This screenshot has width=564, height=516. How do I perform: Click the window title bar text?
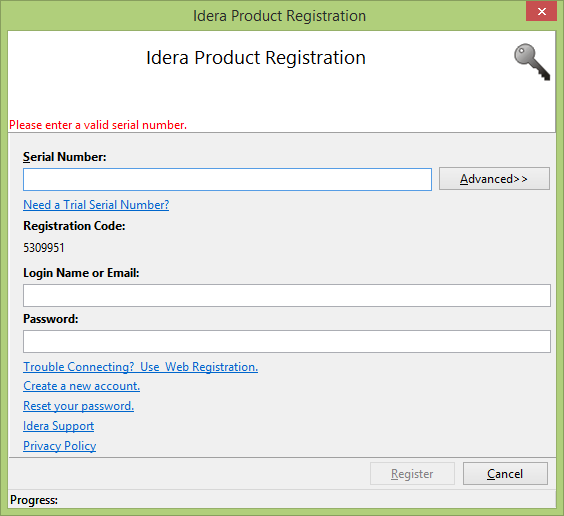(279, 16)
